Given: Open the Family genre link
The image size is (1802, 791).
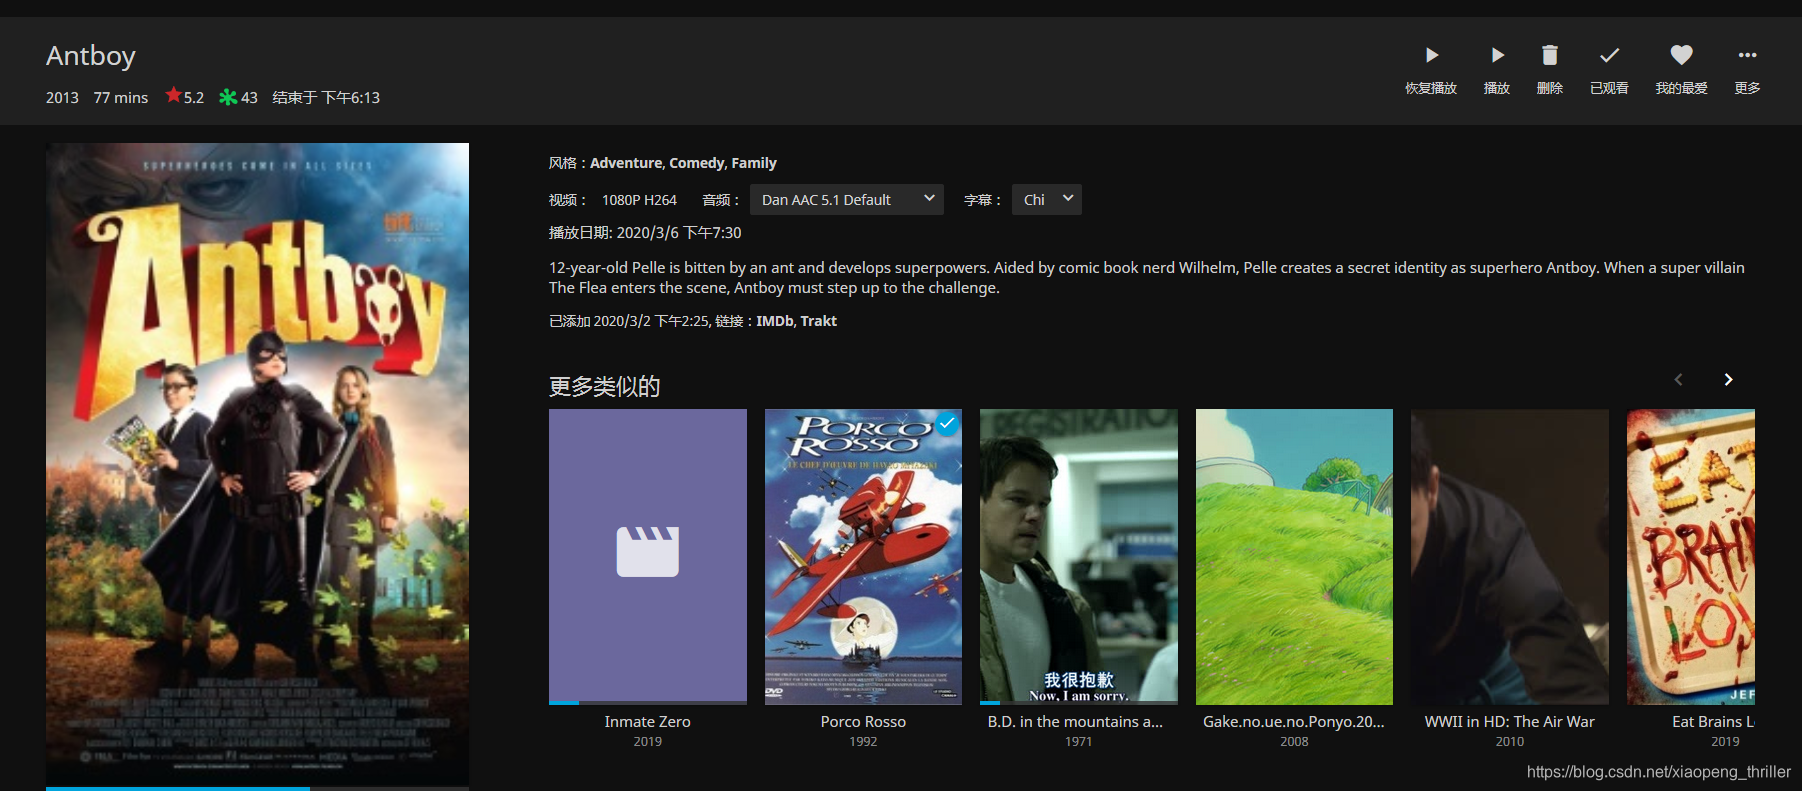Looking at the screenshot, I should [x=754, y=163].
